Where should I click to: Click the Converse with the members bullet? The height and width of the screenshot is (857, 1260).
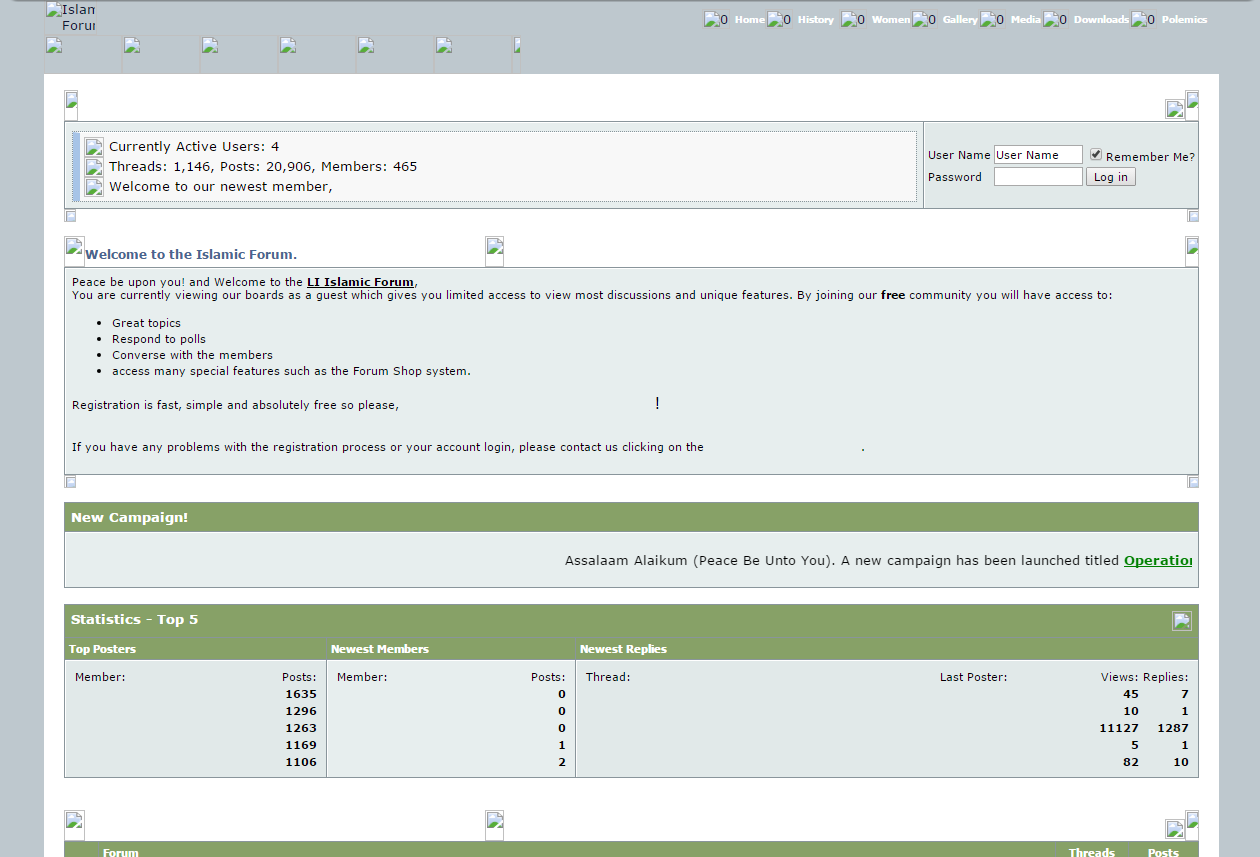click(192, 355)
